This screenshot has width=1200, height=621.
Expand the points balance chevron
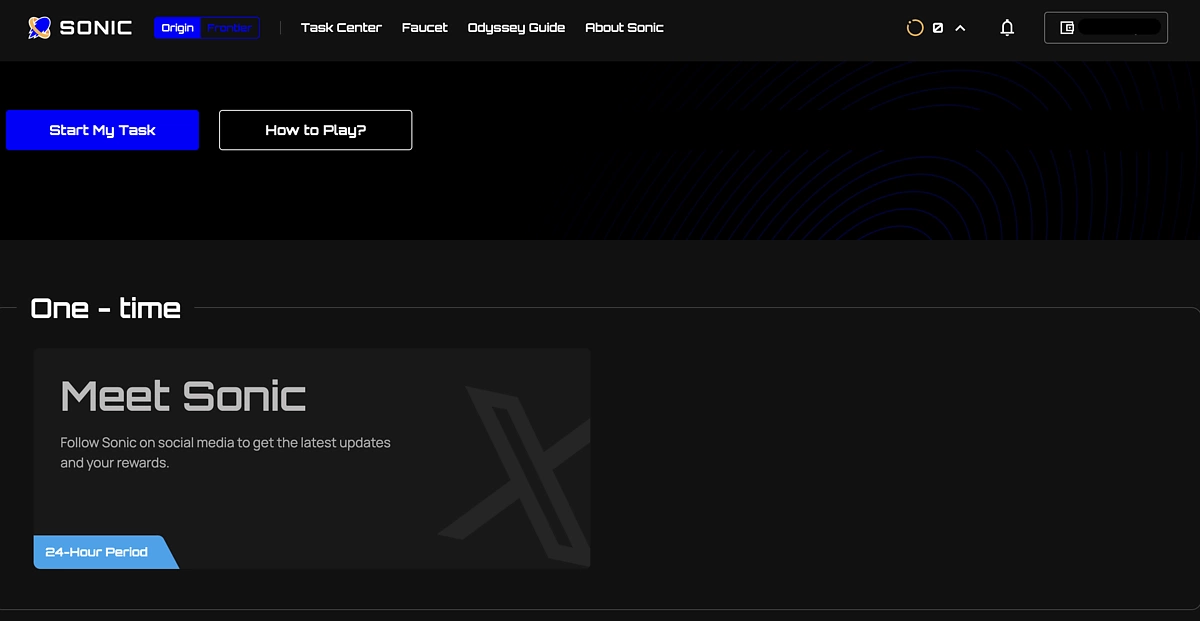coord(960,28)
